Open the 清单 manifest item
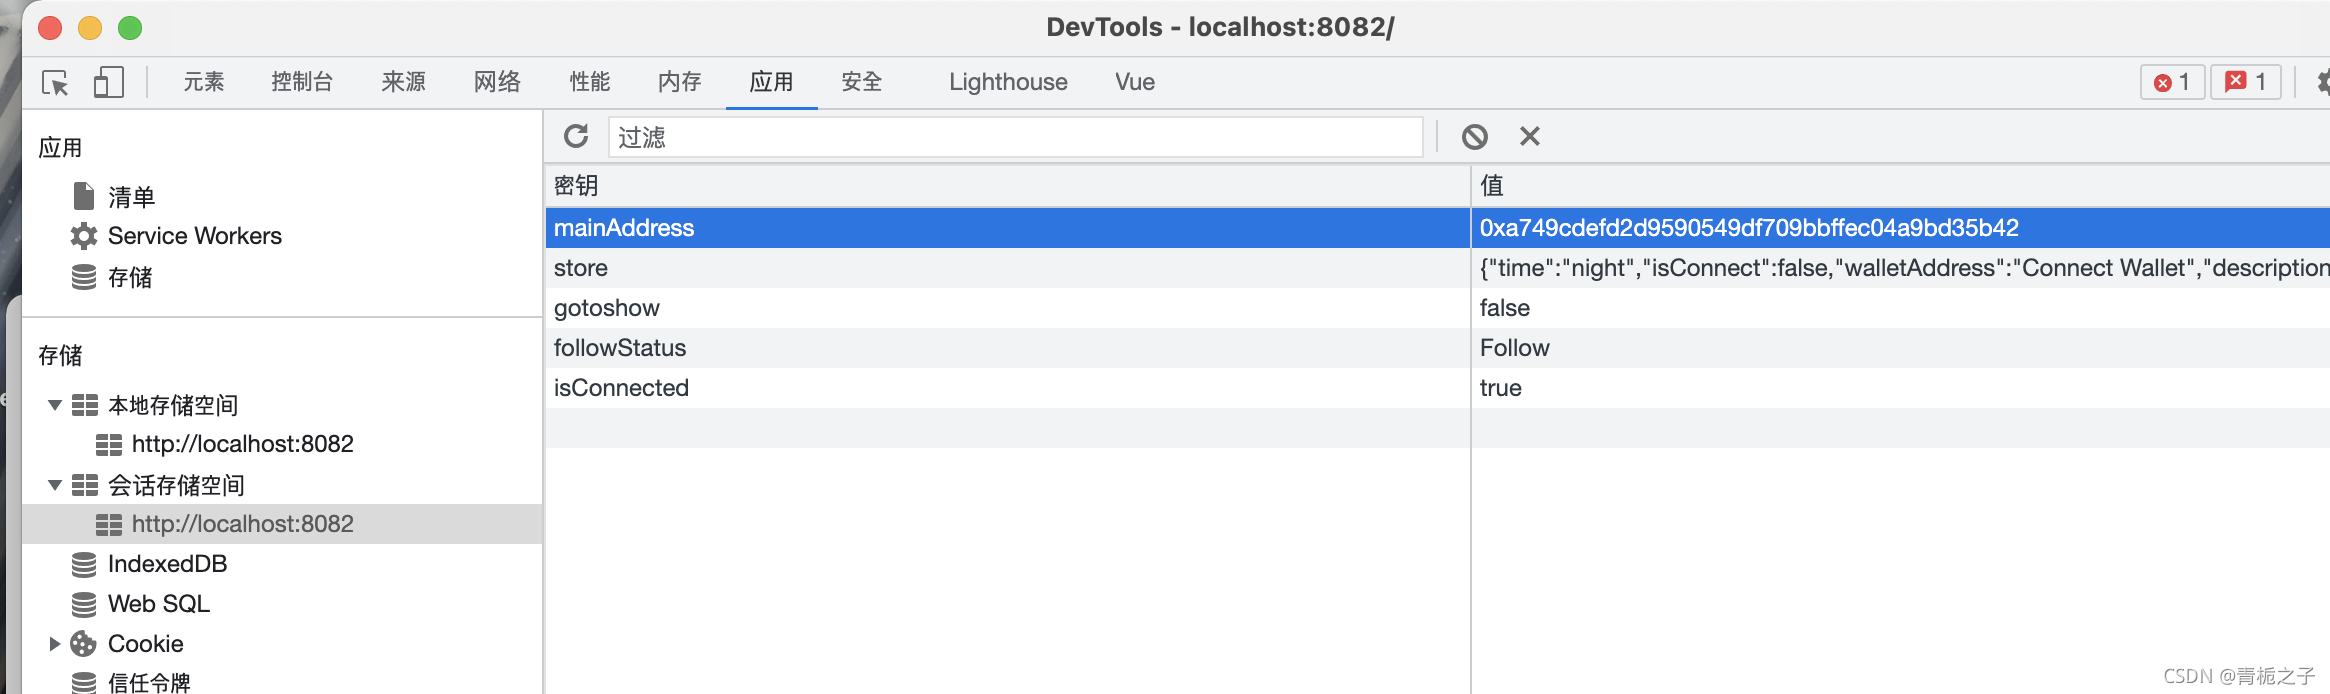Image resolution: width=2330 pixels, height=694 pixels. point(131,196)
